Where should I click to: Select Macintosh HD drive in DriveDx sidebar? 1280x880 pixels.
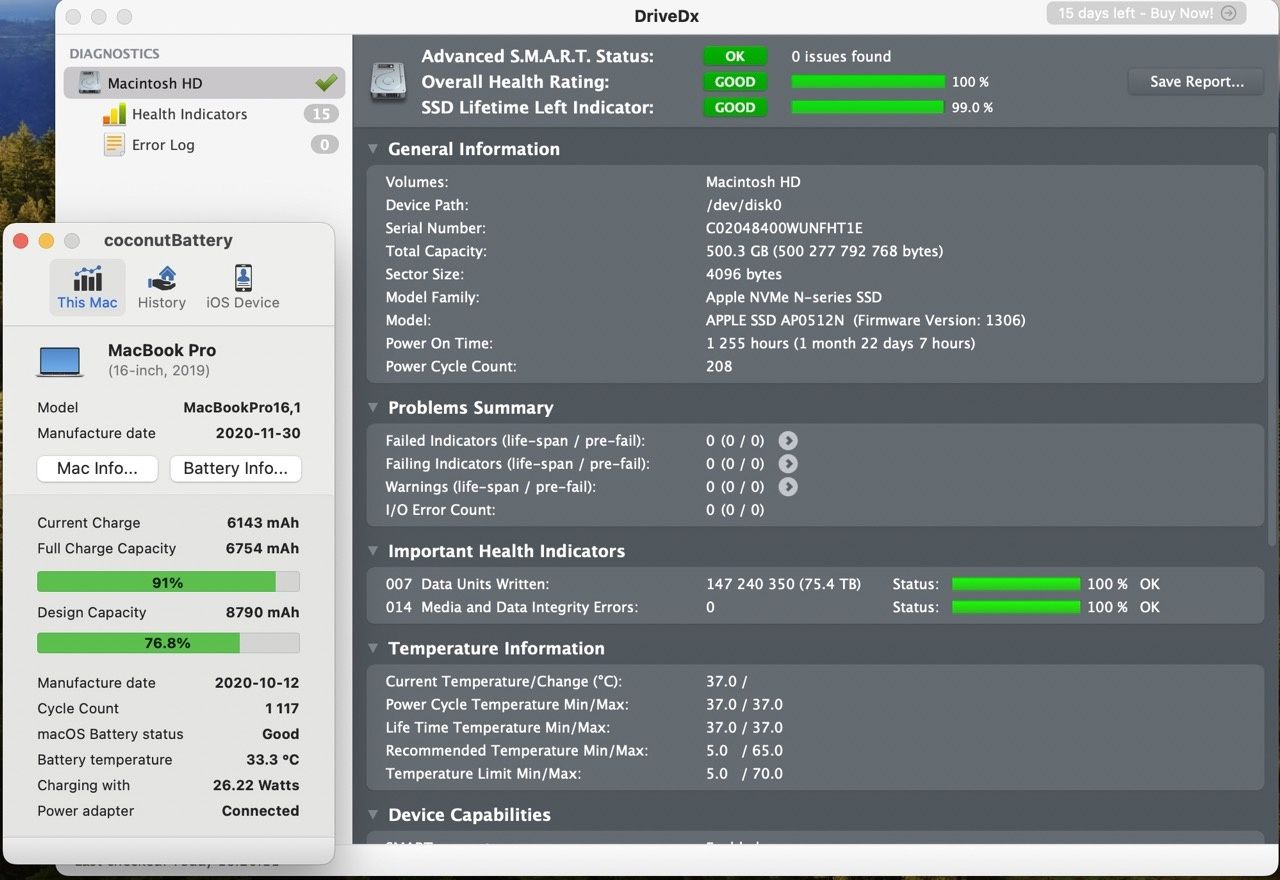(204, 83)
